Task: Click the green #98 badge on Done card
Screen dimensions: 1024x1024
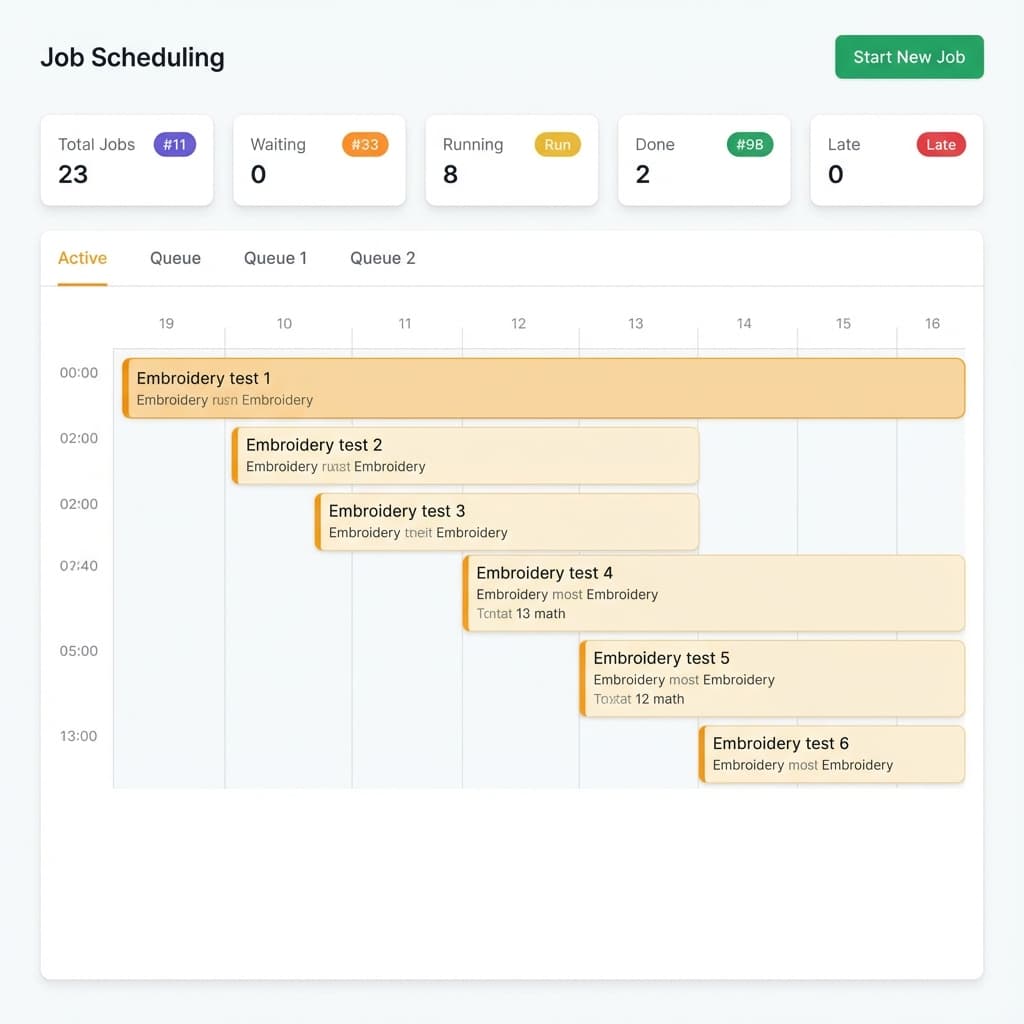Action: [749, 144]
